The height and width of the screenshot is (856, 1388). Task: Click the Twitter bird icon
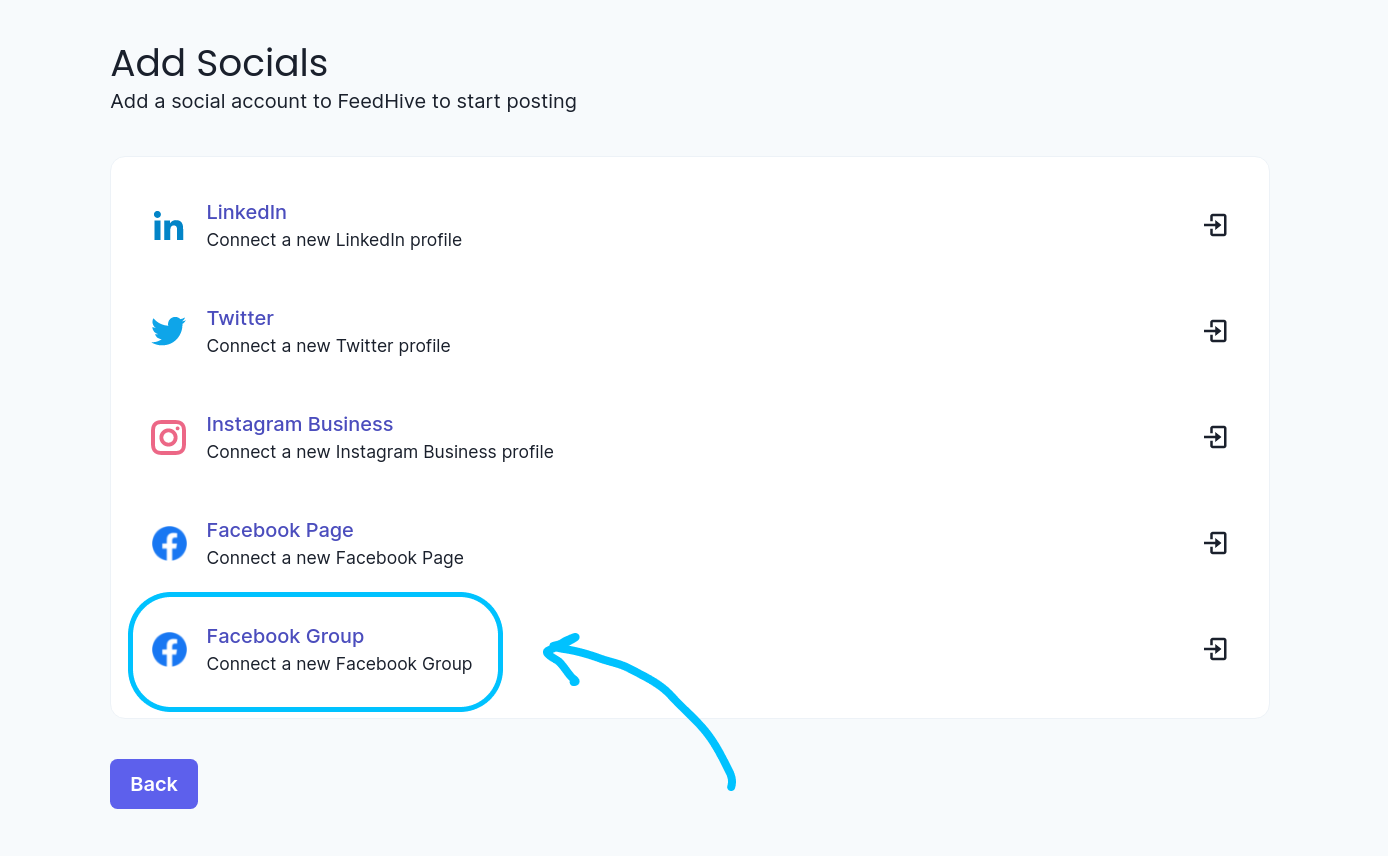(x=168, y=331)
